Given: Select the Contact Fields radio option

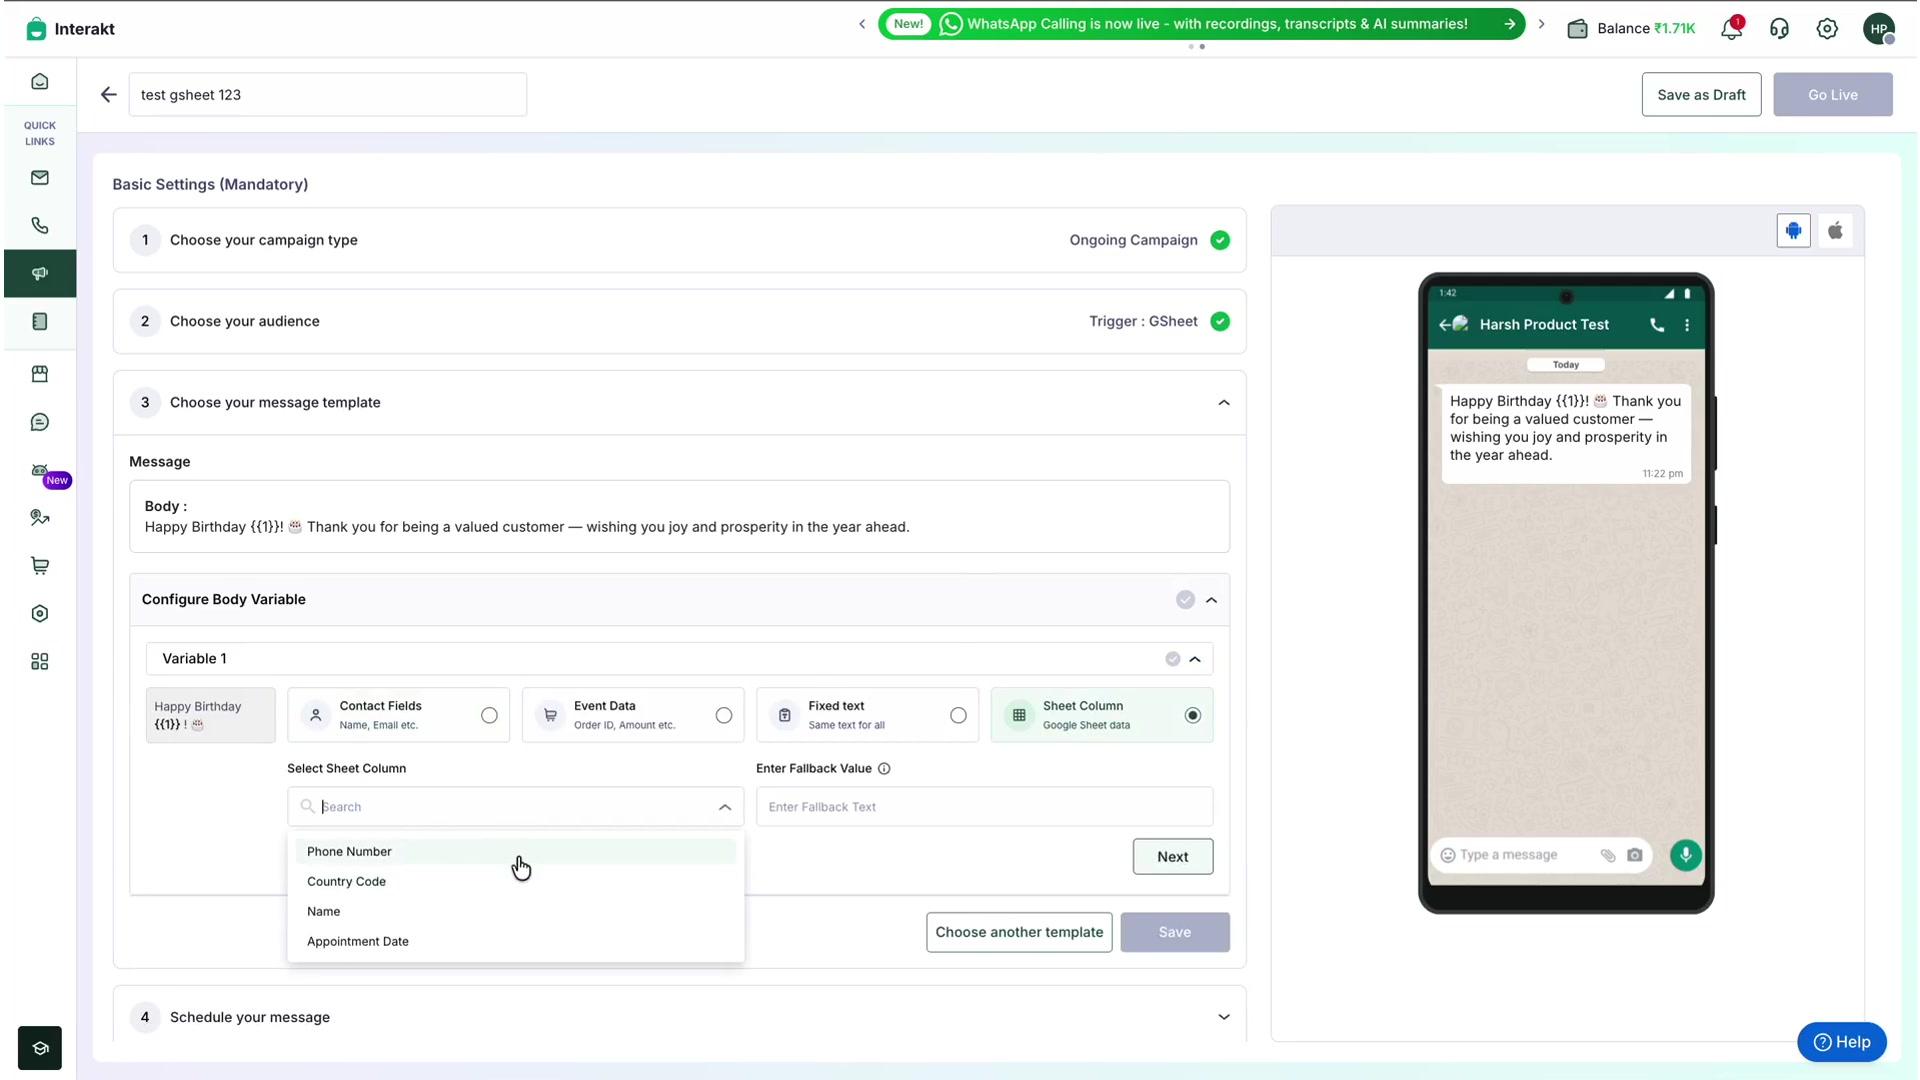Looking at the screenshot, I should click(489, 715).
